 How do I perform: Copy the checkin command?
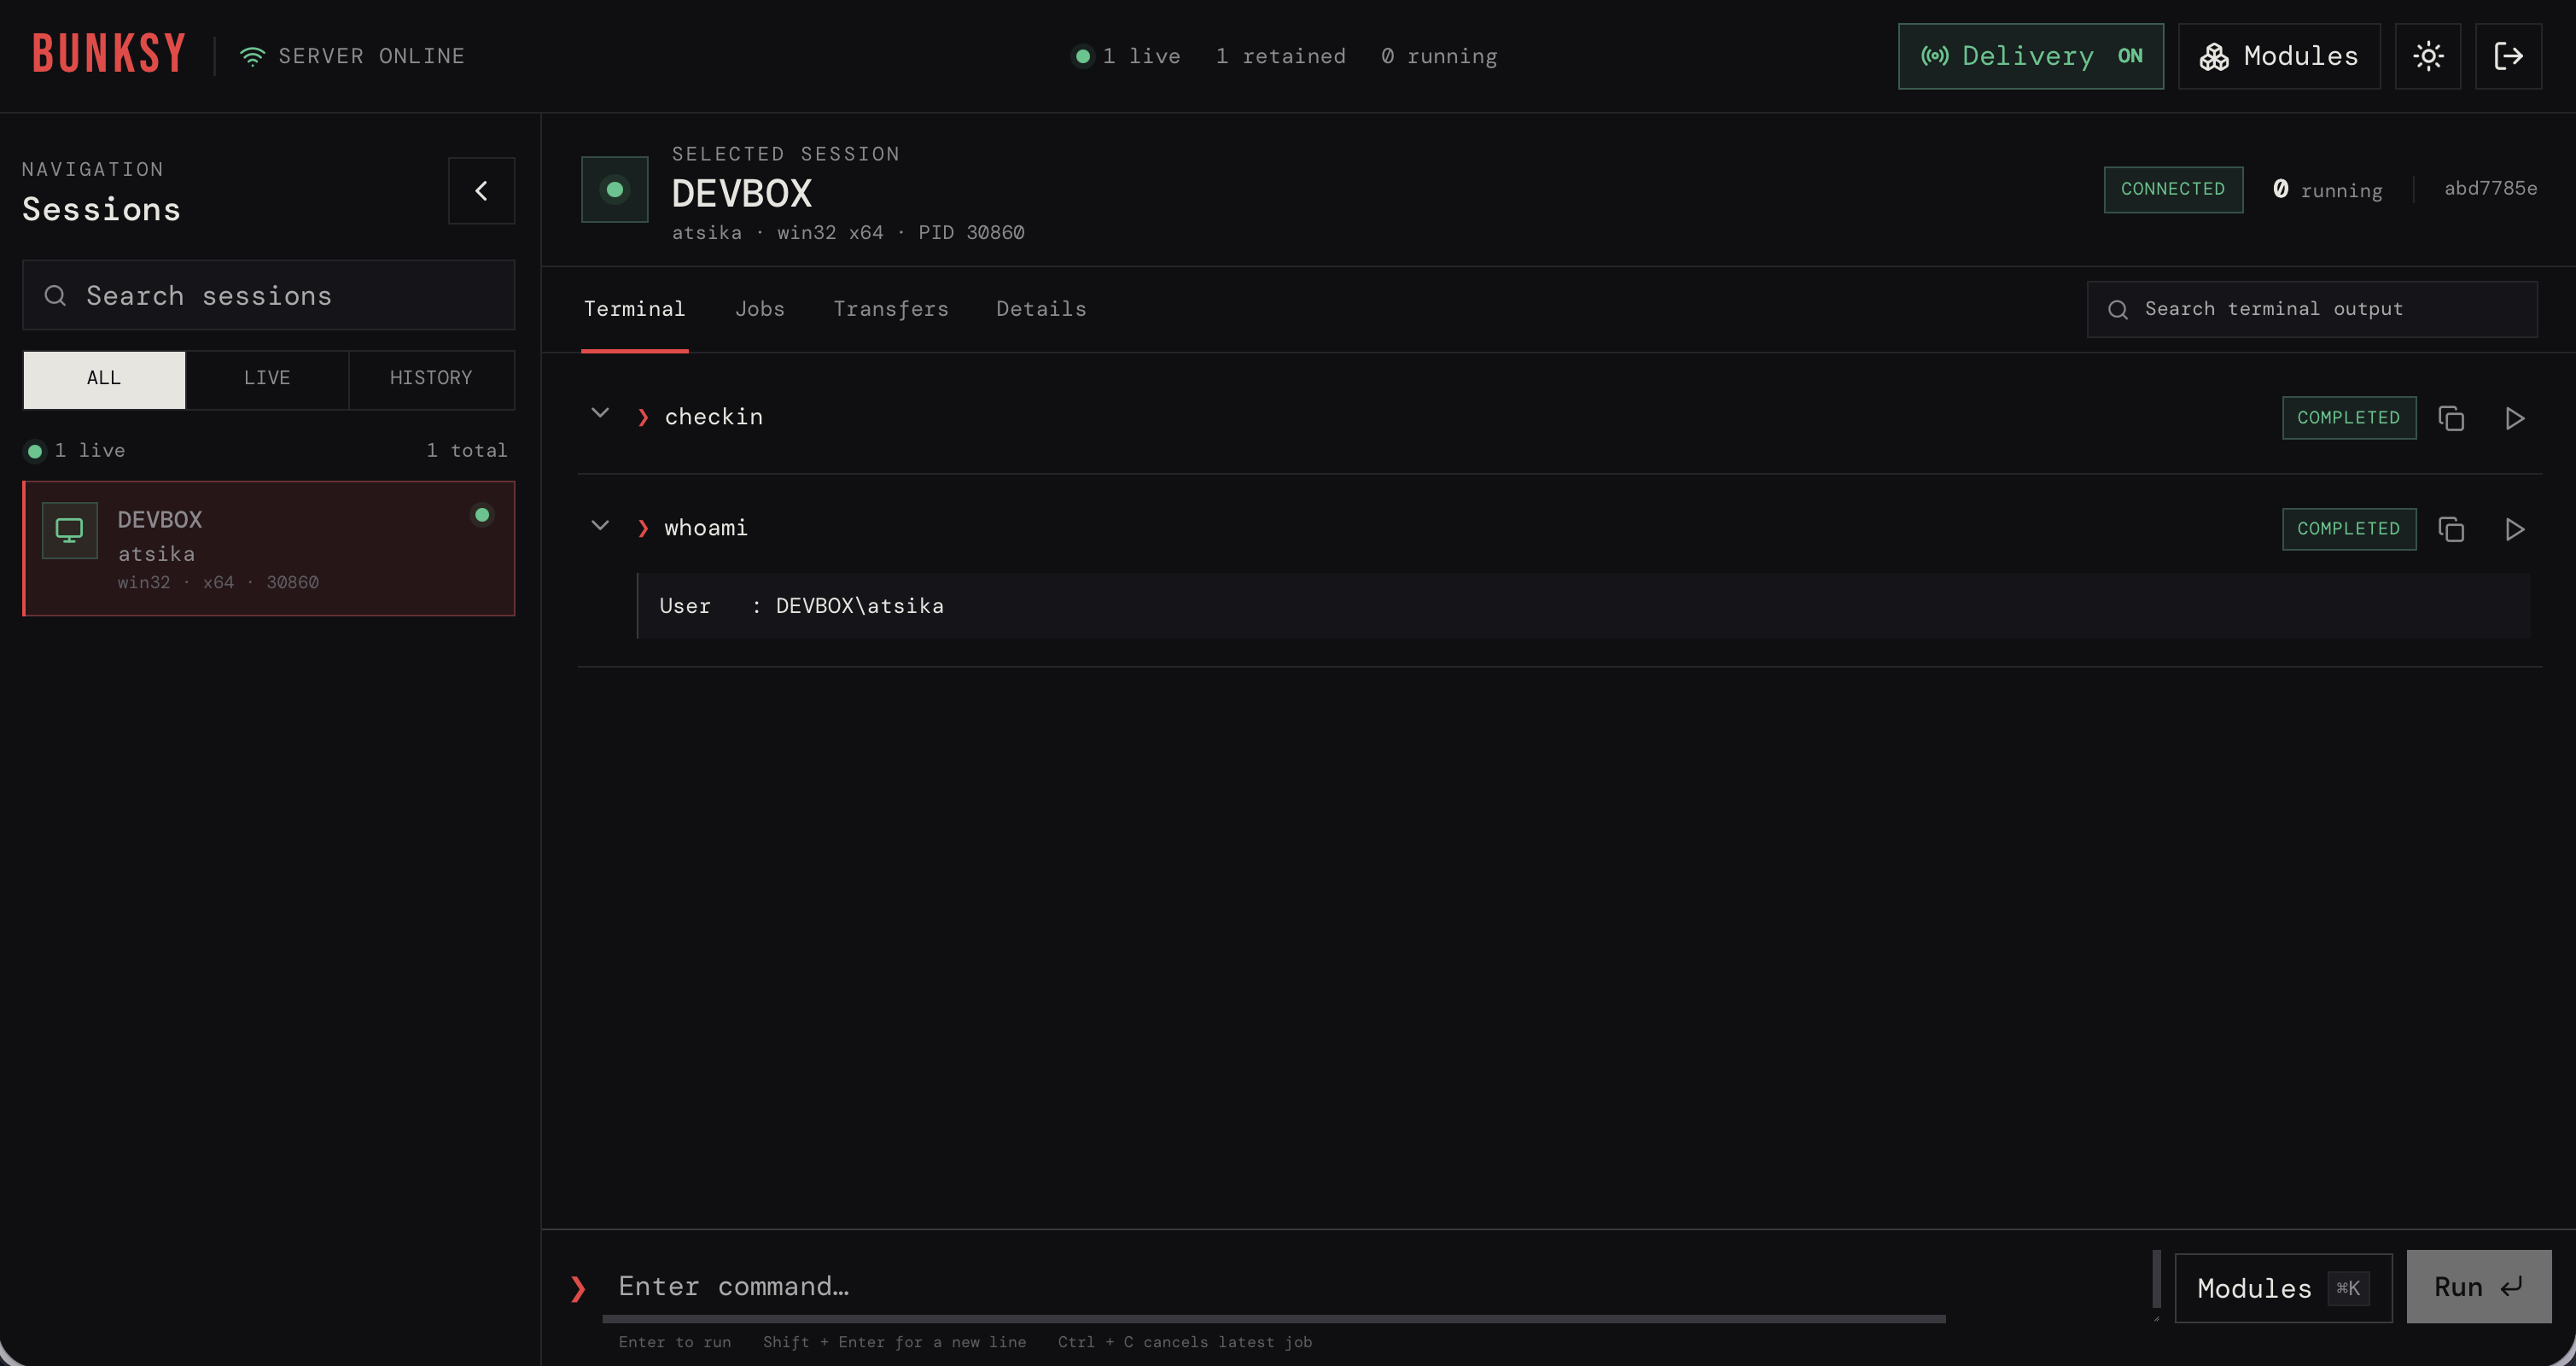[2451, 418]
